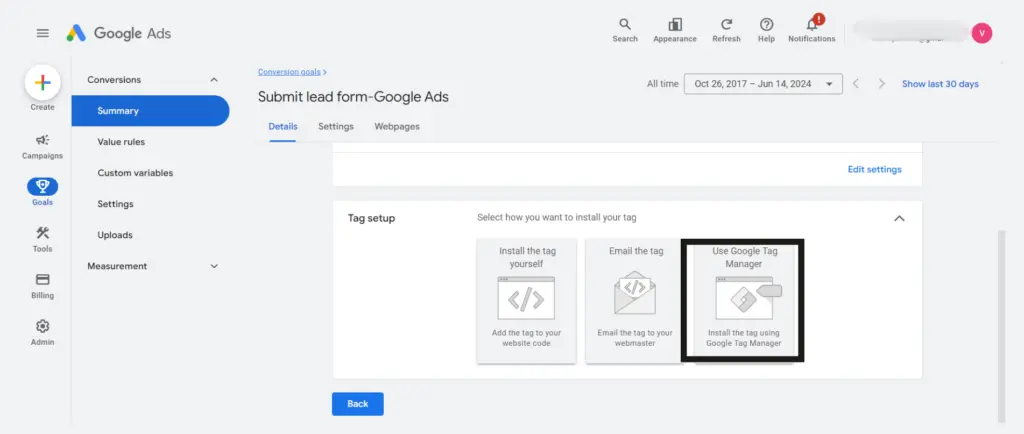Open the date range dropdown
The image size is (1024, 434).
(x=763, y=84)
